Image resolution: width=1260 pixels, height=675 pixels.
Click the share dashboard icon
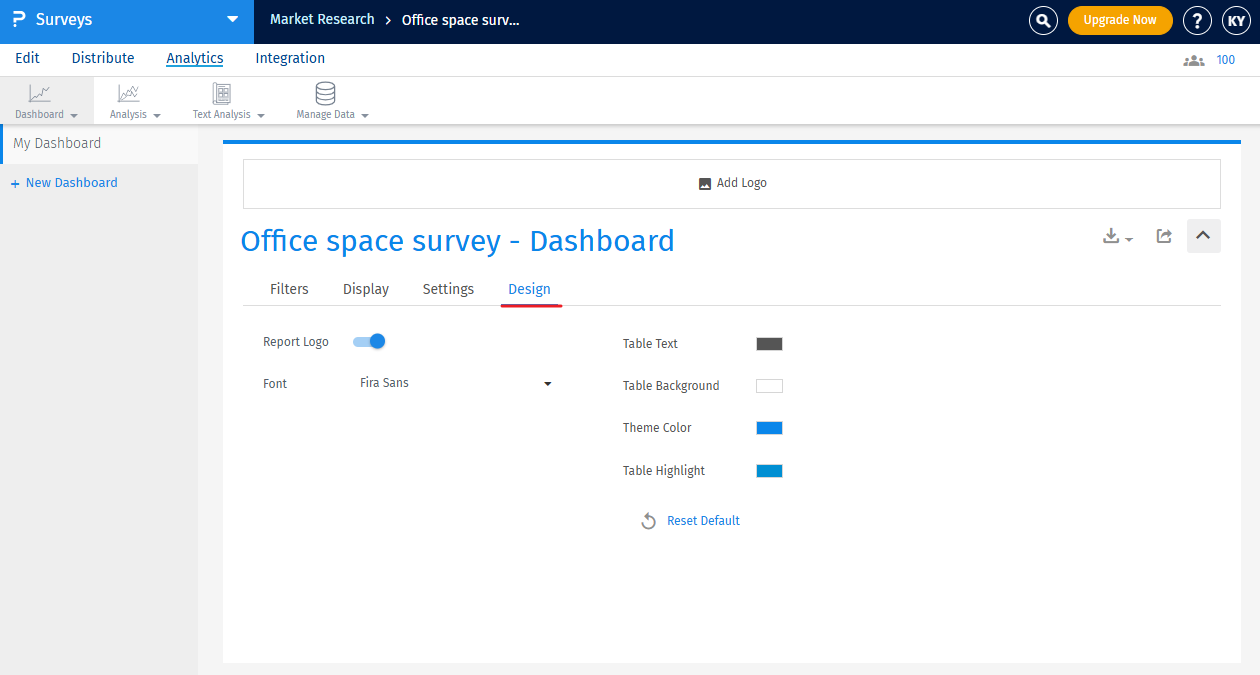1163,236
